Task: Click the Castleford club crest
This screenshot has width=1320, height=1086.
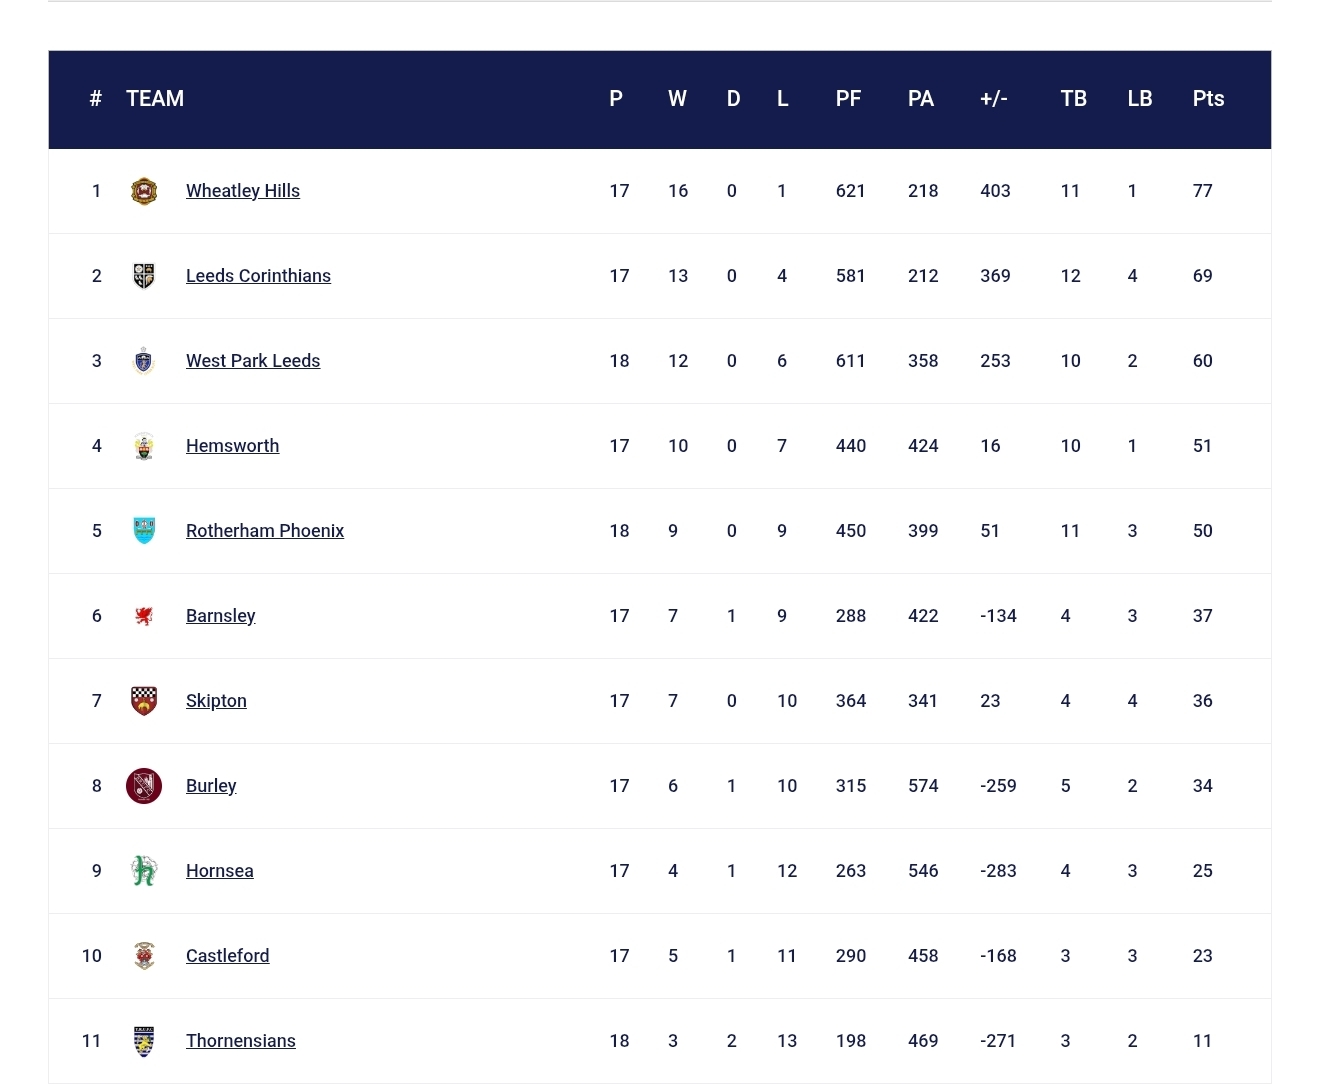Action: pos(144,956)
